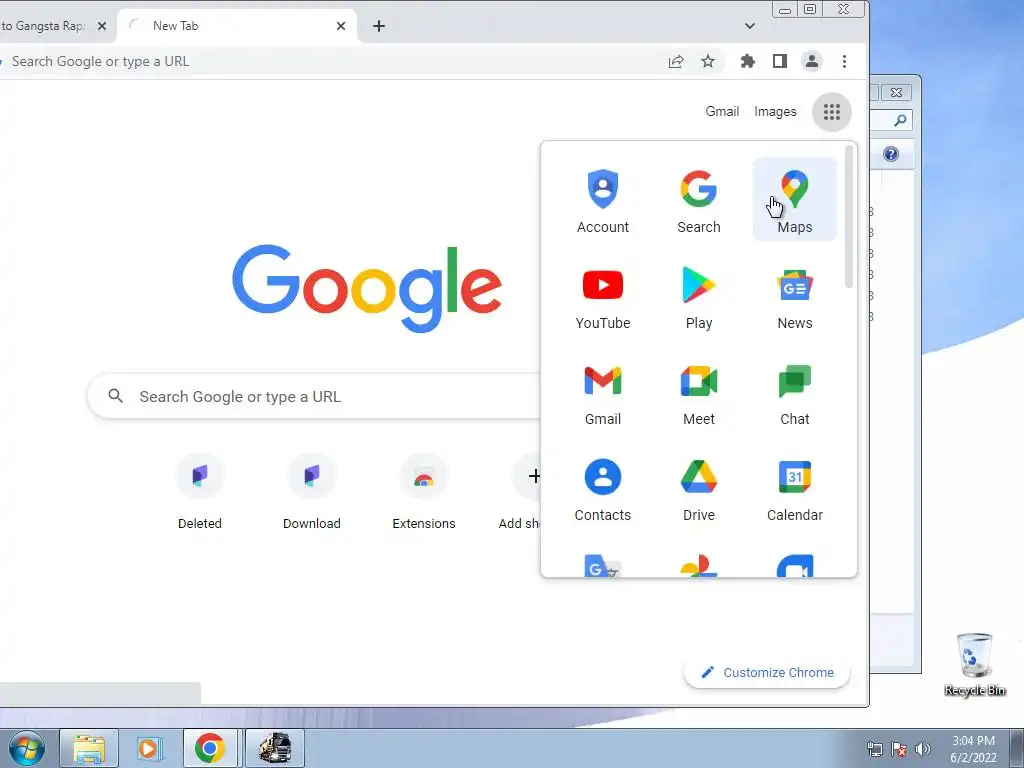Open the Images link at top
Image resolution: width=1024 pixels, height=768 pixels.
pyautogui.click(x=775, y=112)
